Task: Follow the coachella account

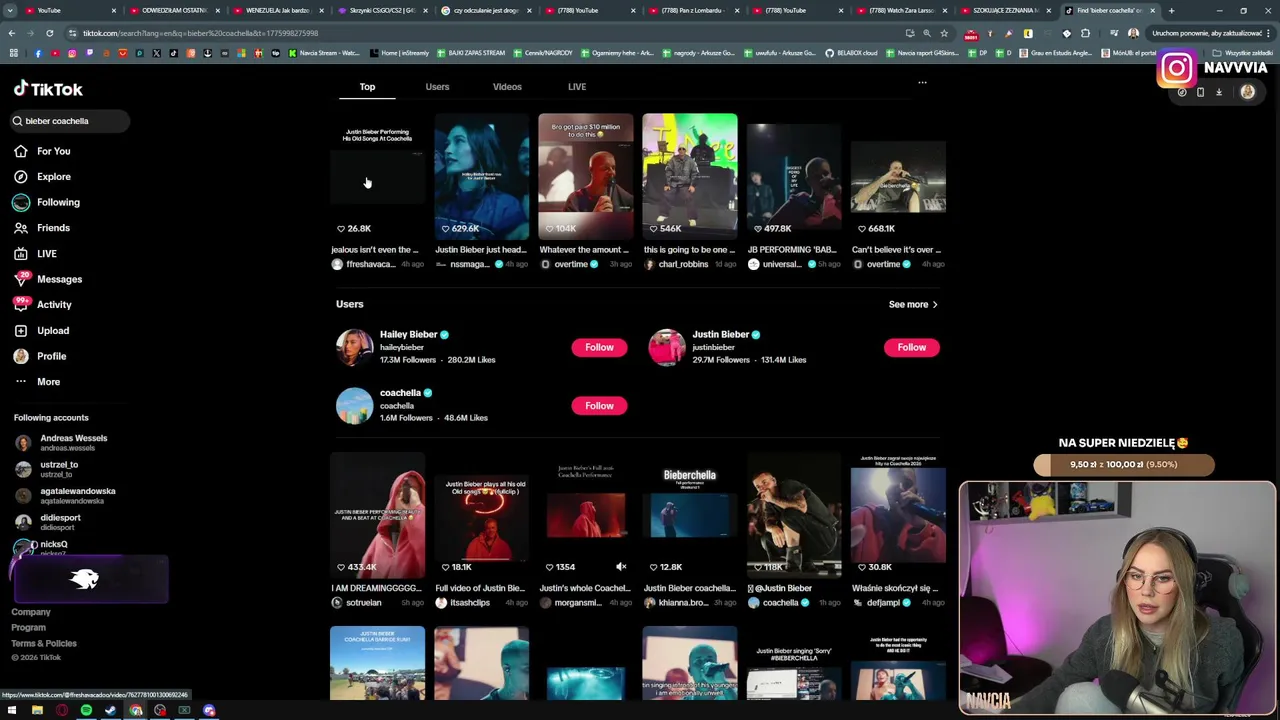Action: [x=599, y=406]
